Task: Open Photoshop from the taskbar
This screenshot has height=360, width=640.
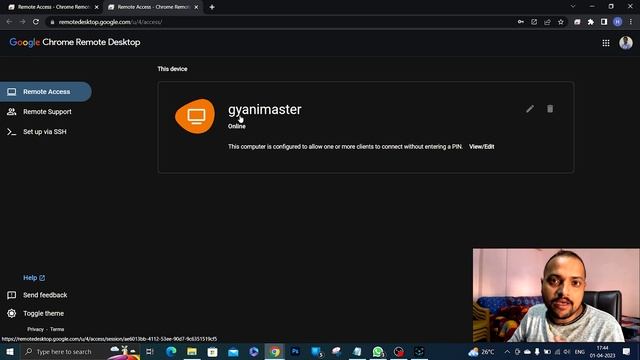Action: (x=295, y=351)
